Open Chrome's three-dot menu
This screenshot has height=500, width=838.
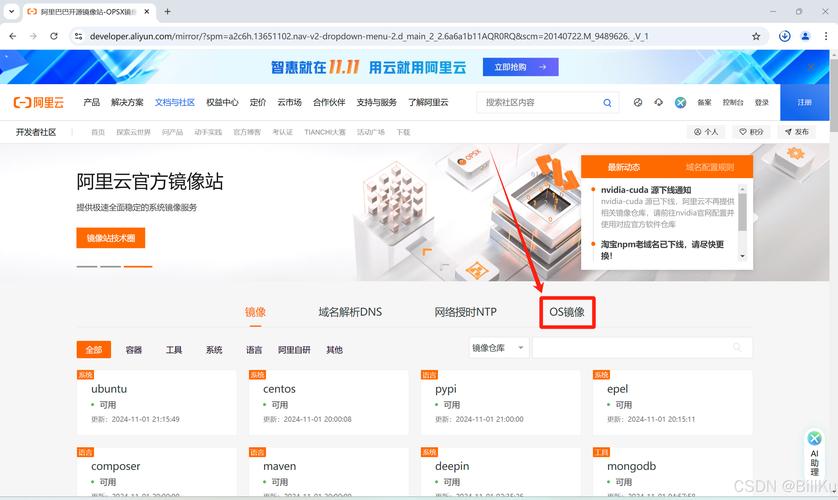pos(826,36)
